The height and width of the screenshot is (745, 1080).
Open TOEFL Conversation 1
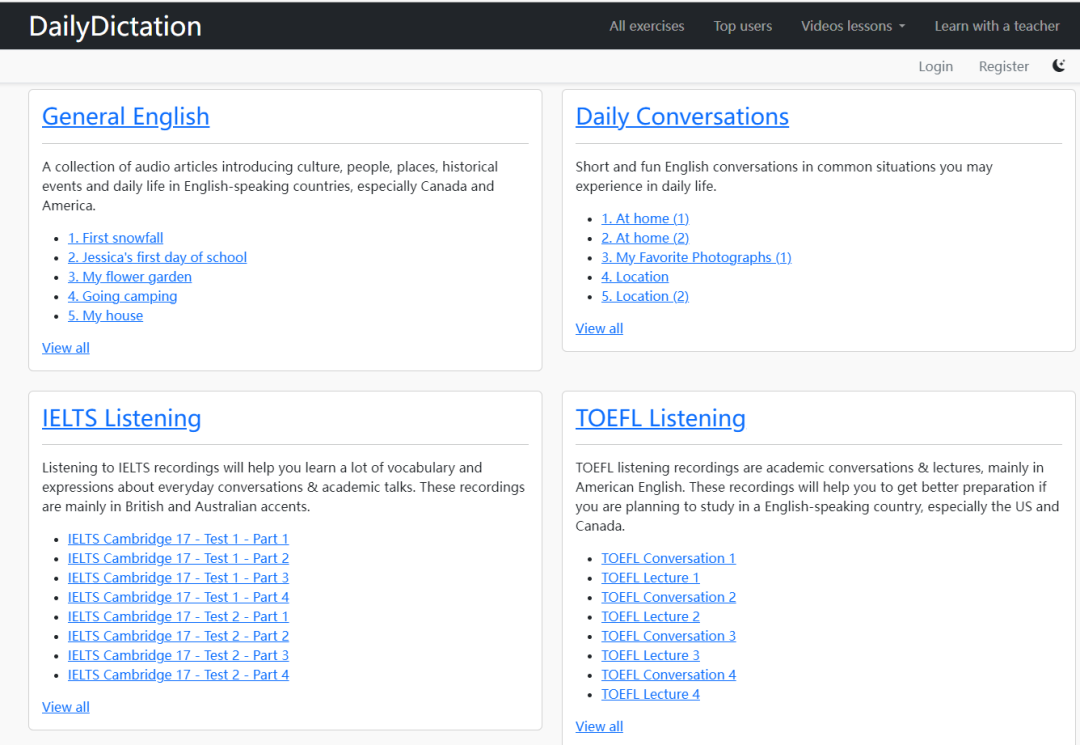tap(668, 558)
